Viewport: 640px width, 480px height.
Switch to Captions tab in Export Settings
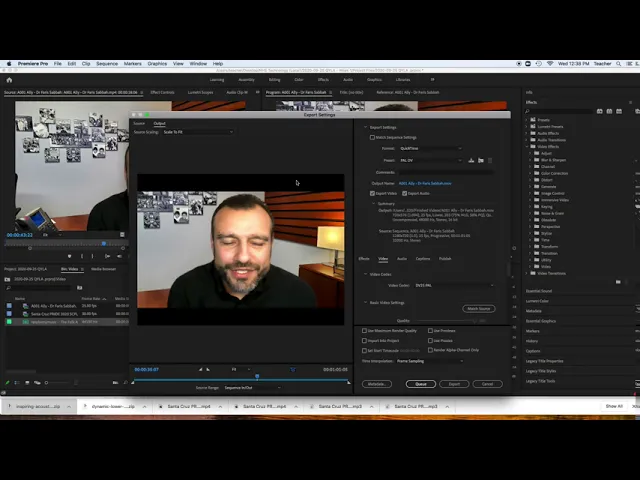point(423,259)
